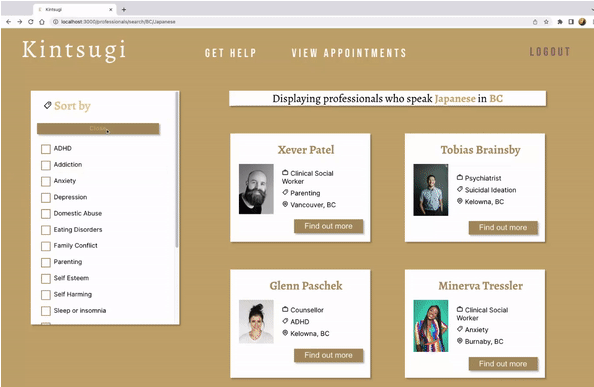Viewport: 594px width, 387px height.
Task: Tick the Eating Disorders checkbox
Action: point(46,230)
